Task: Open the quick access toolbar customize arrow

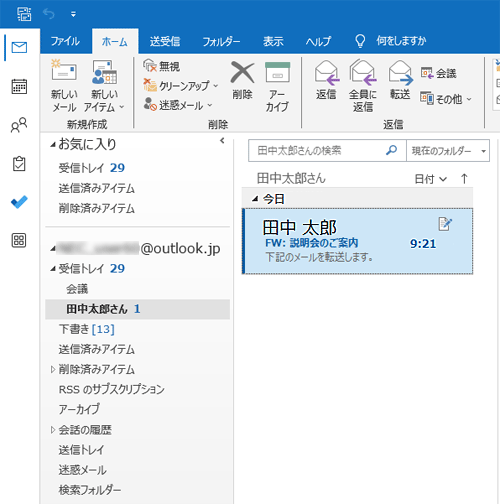Action: (73, 14)
